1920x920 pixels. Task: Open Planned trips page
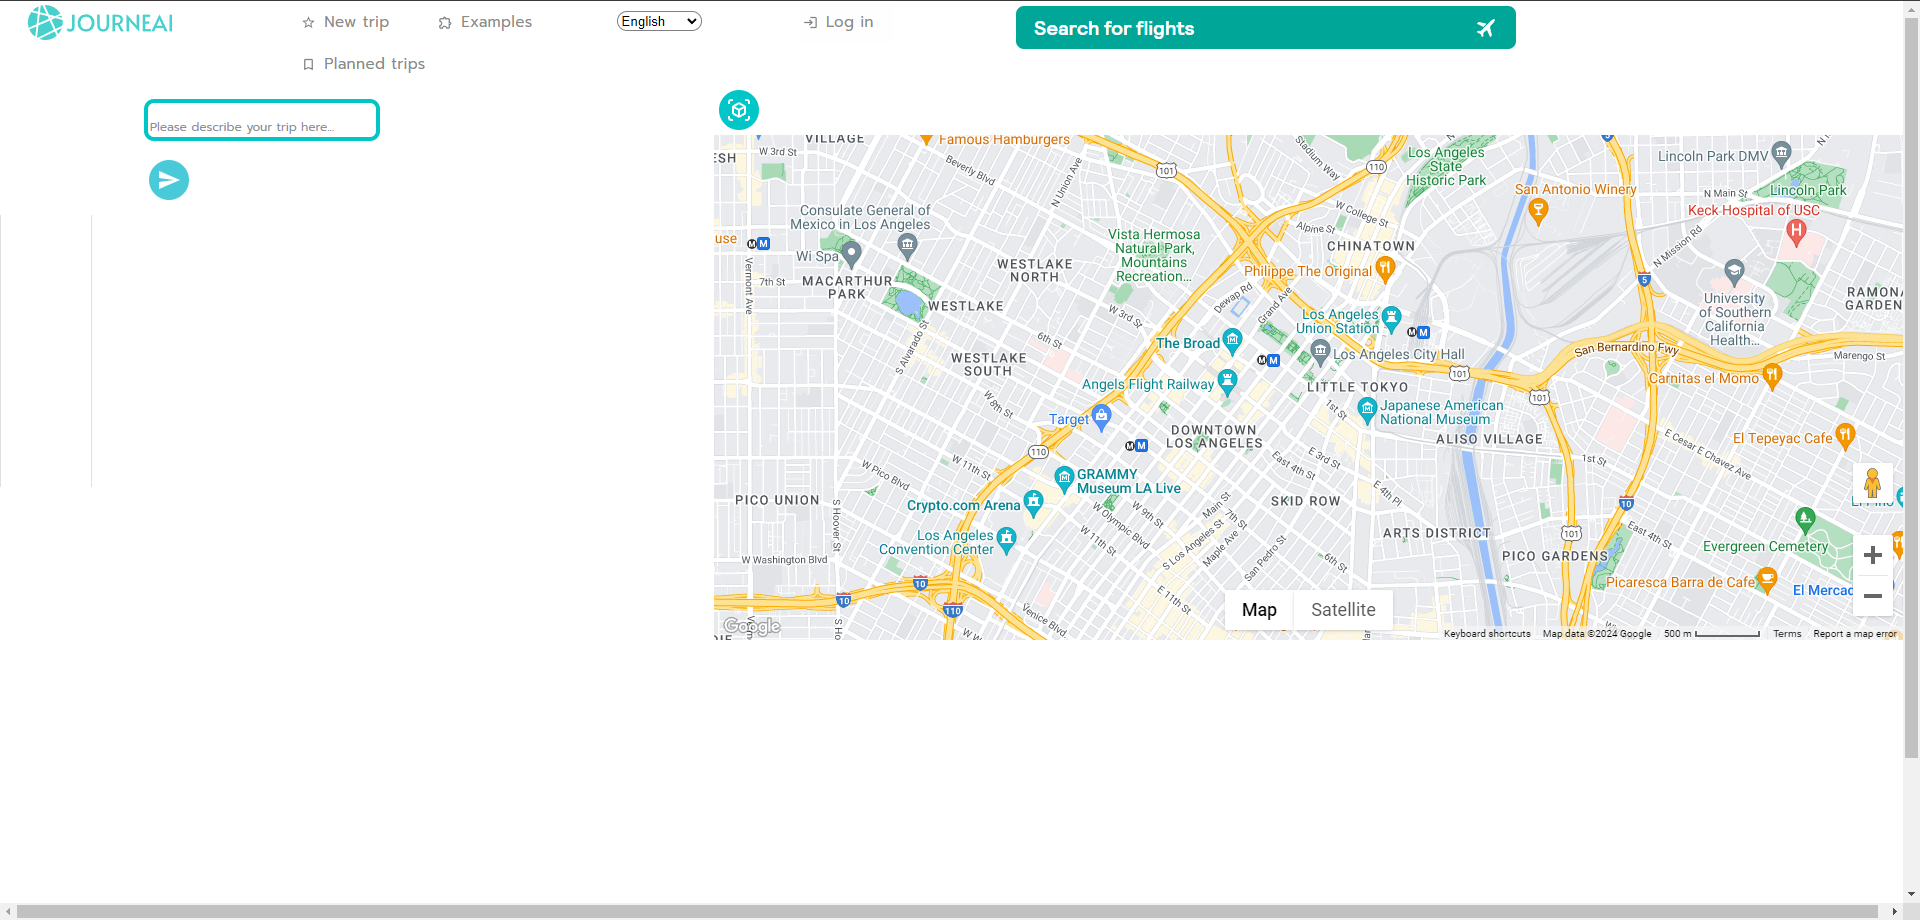[364, 64]
